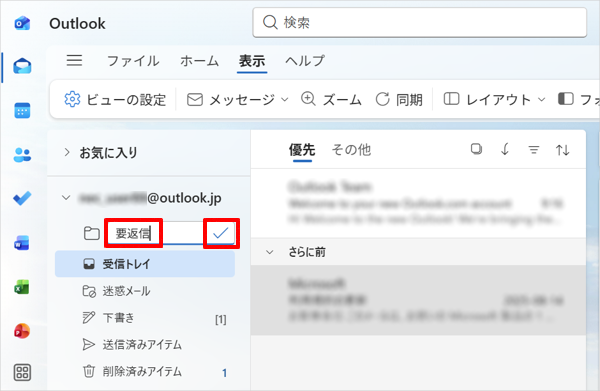Open the Calendar app in sidebar
Viewport: 600px width, 391px height.
pos(22,111)
